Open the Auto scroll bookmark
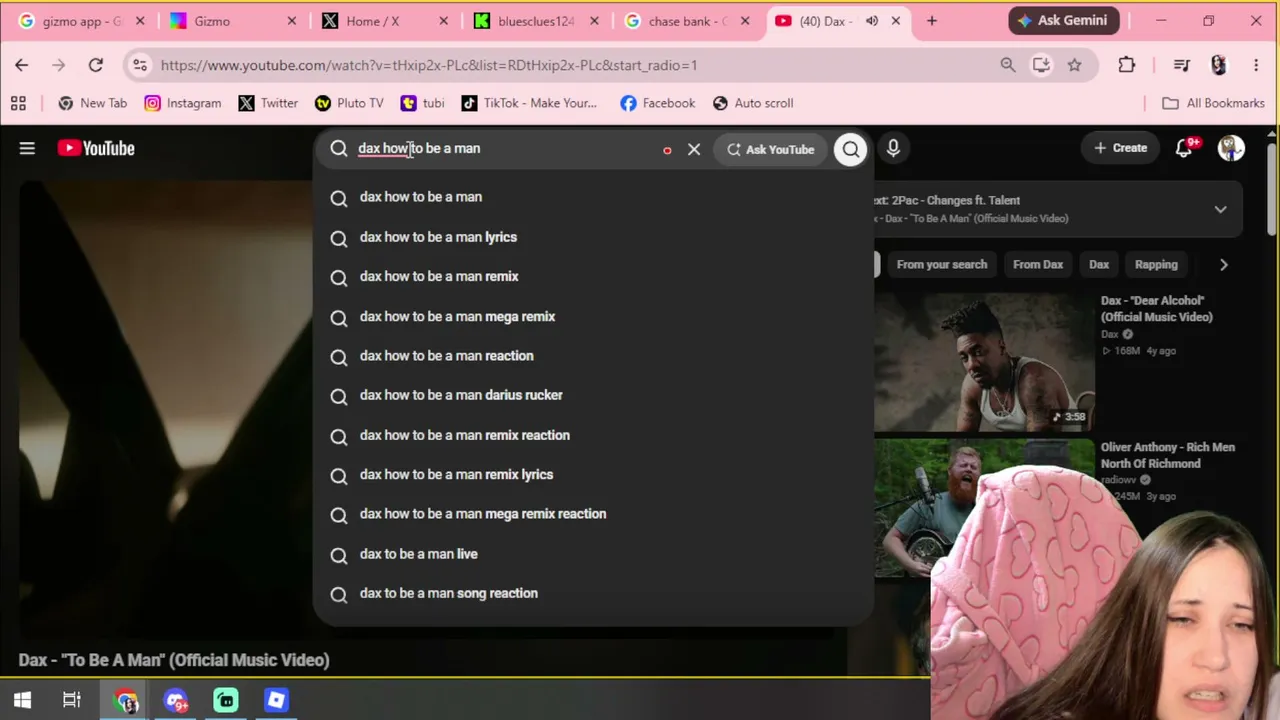This screenshot has height=720, width=1280. click(x=752, y=103)
